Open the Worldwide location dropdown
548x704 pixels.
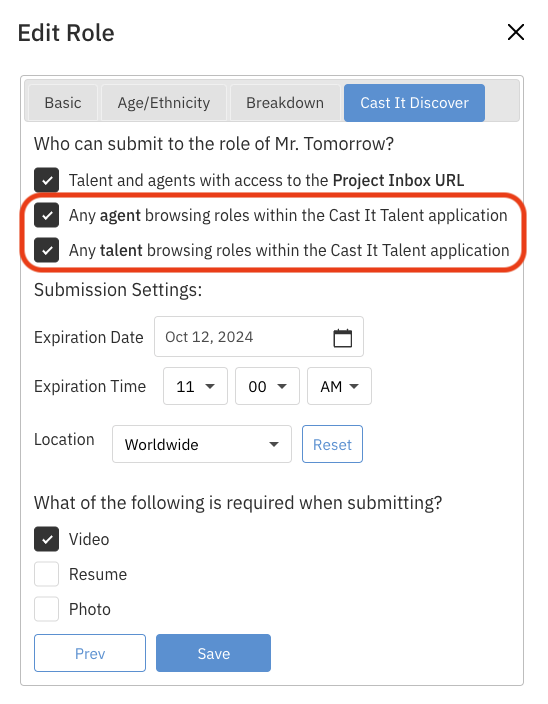[202, 444]
